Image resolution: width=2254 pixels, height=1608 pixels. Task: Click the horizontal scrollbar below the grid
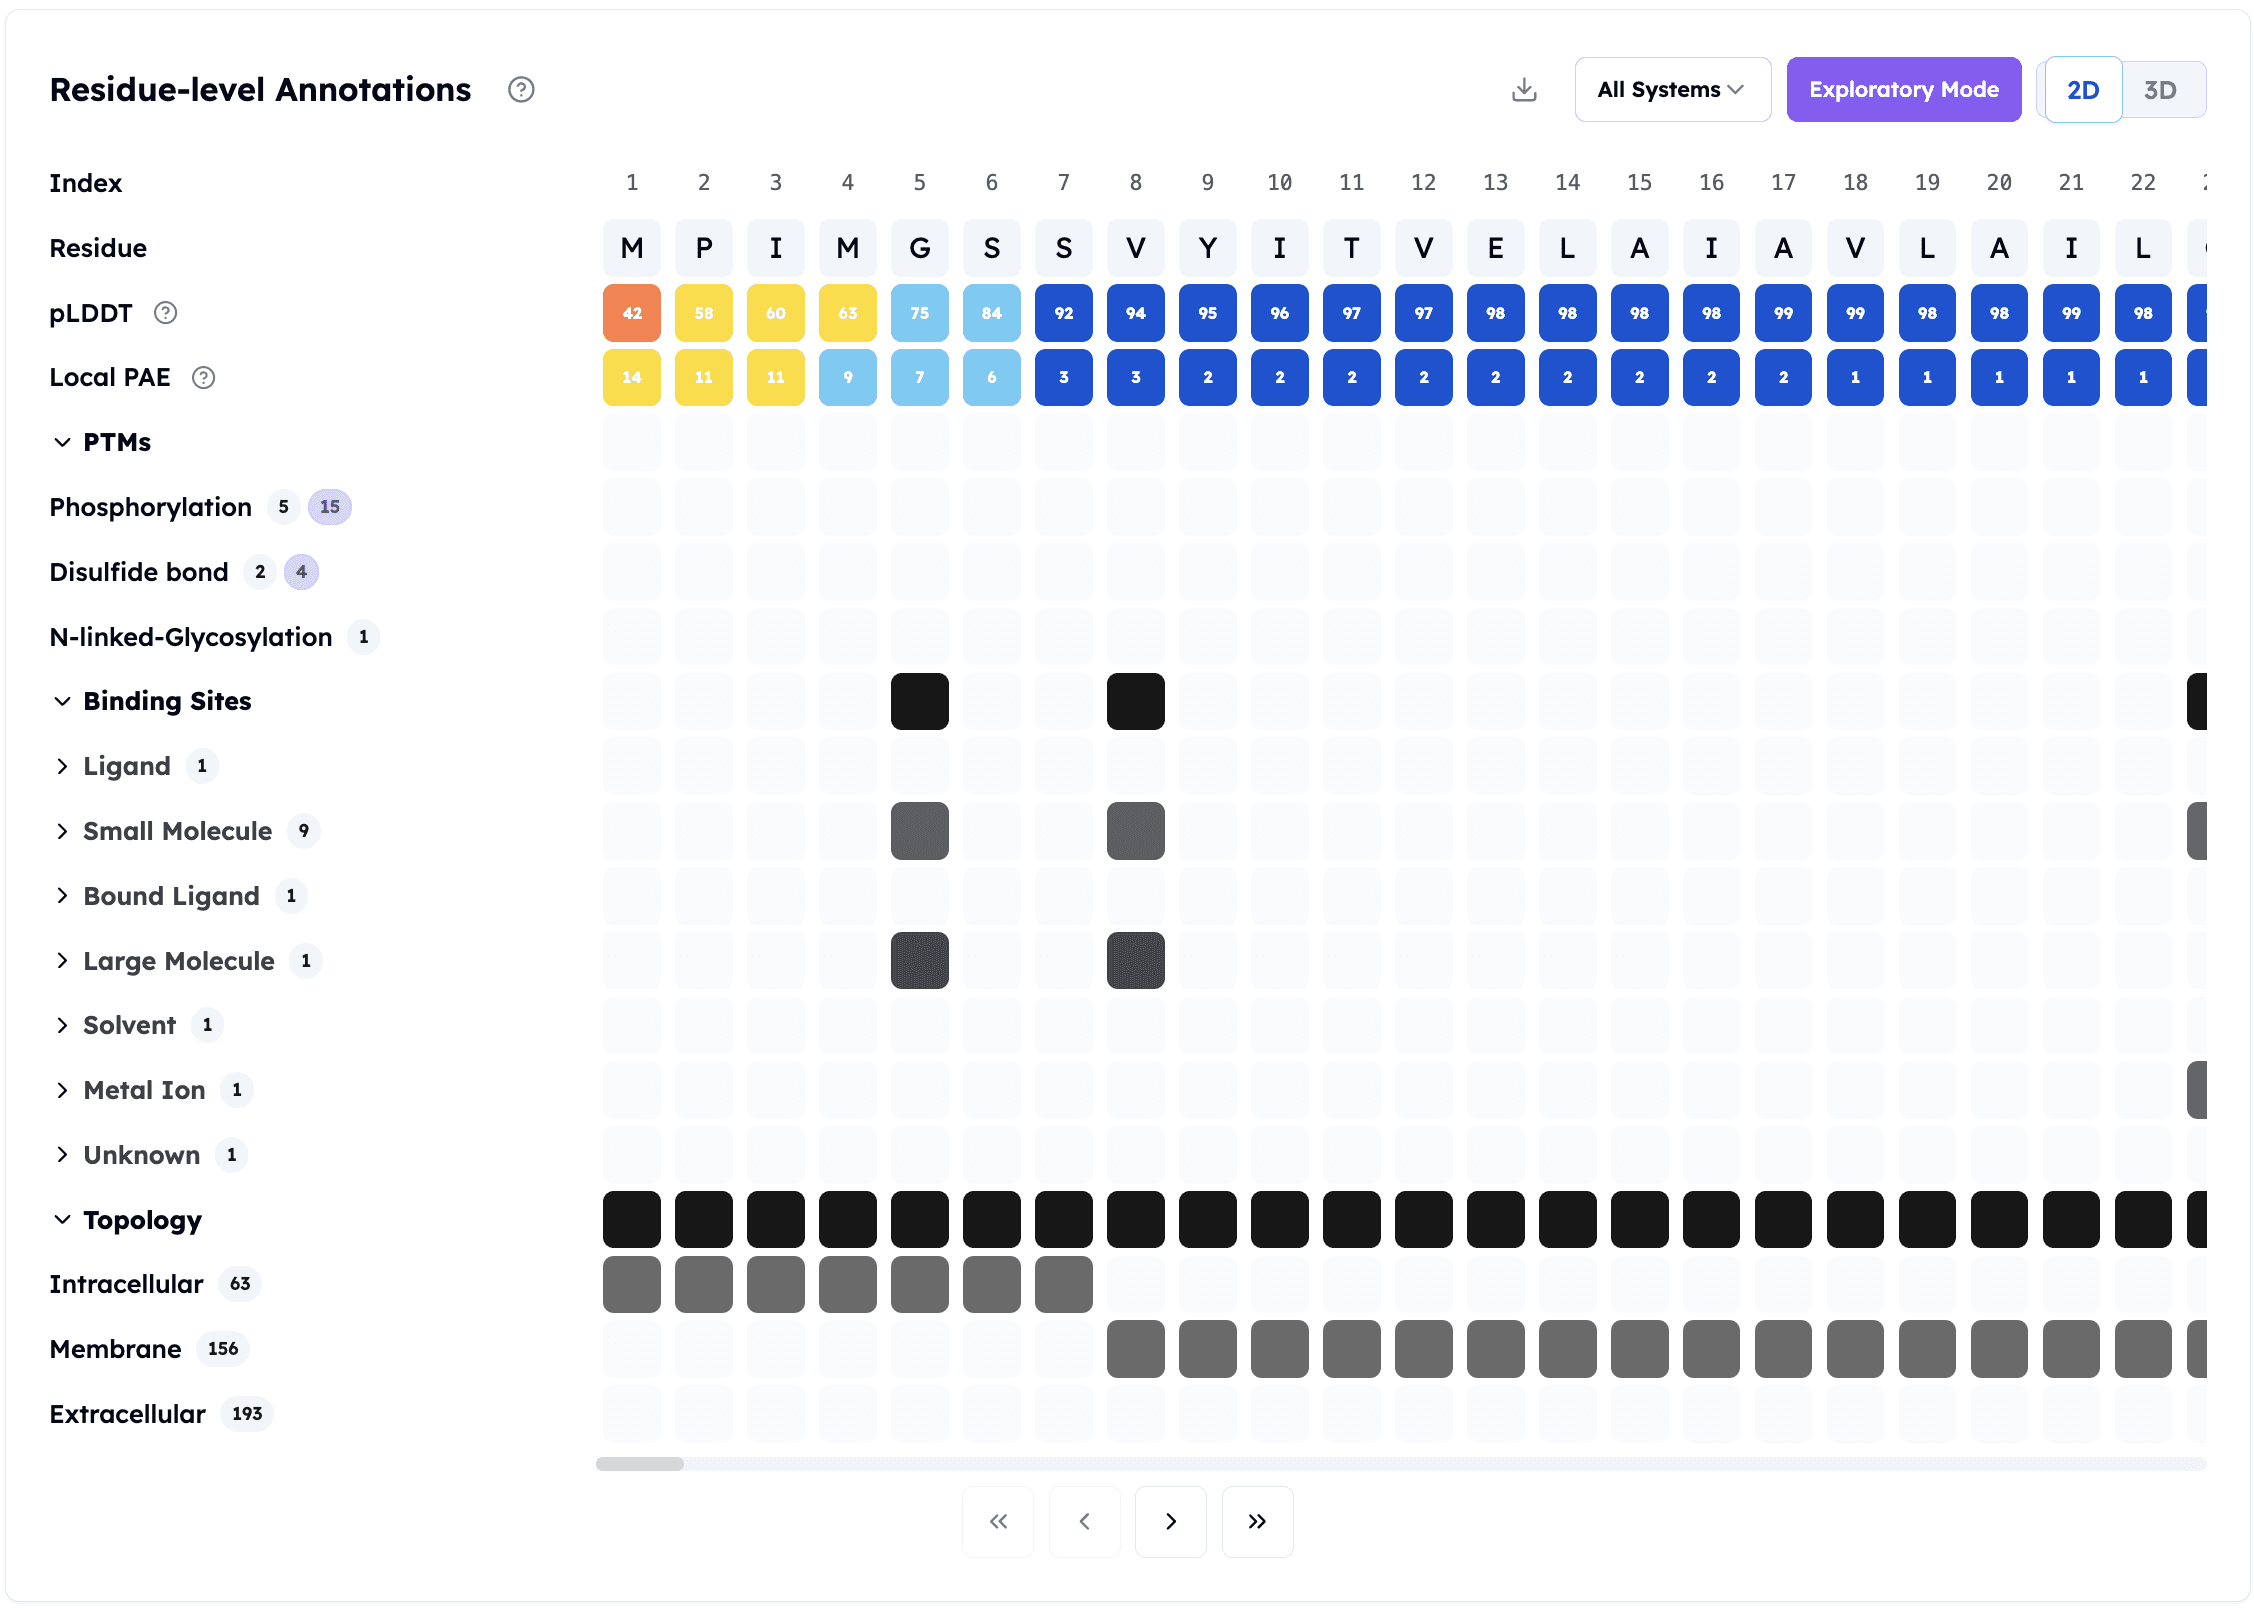641,1464
